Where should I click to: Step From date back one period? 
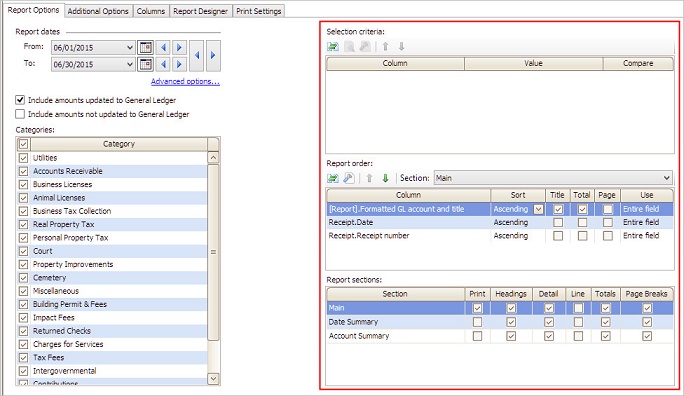pos(163,48)
